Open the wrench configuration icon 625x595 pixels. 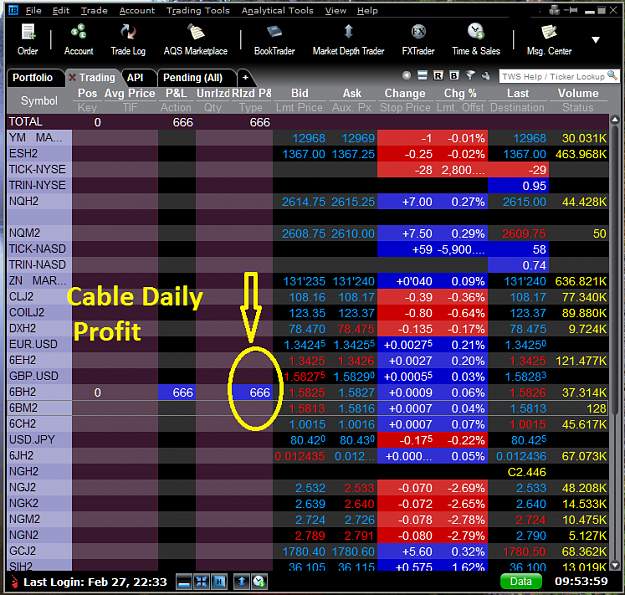coord(485,75)
